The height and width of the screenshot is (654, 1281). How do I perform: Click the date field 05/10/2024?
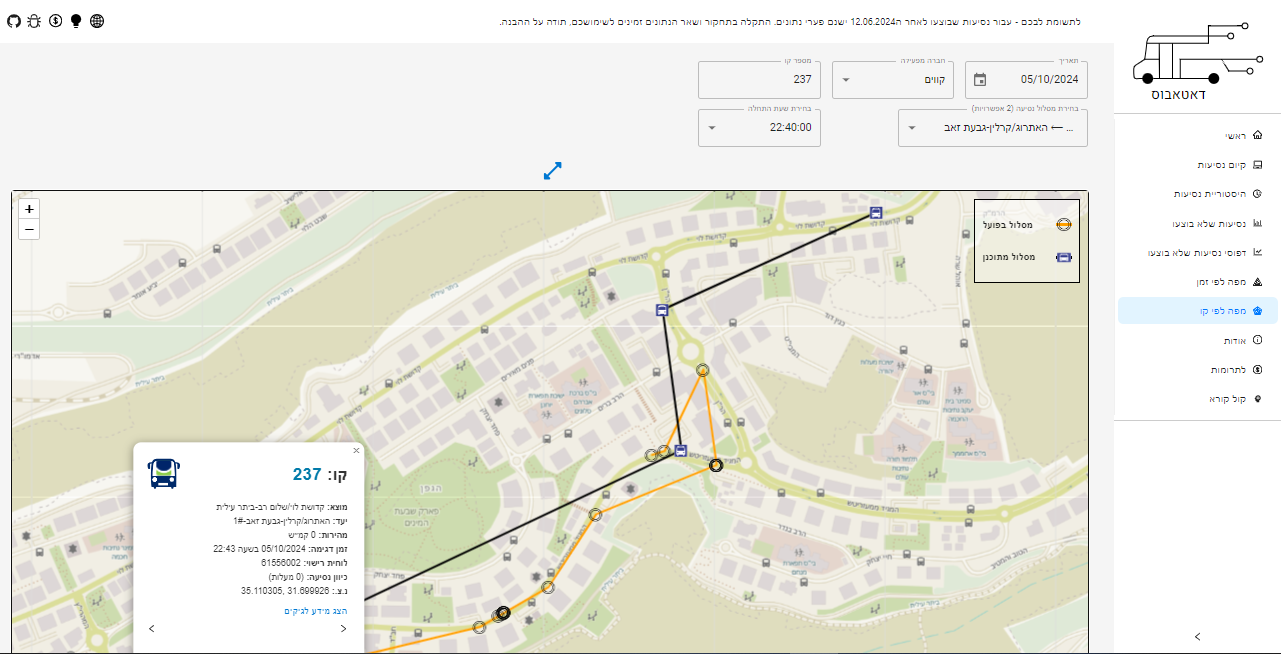click(1026, 80)
